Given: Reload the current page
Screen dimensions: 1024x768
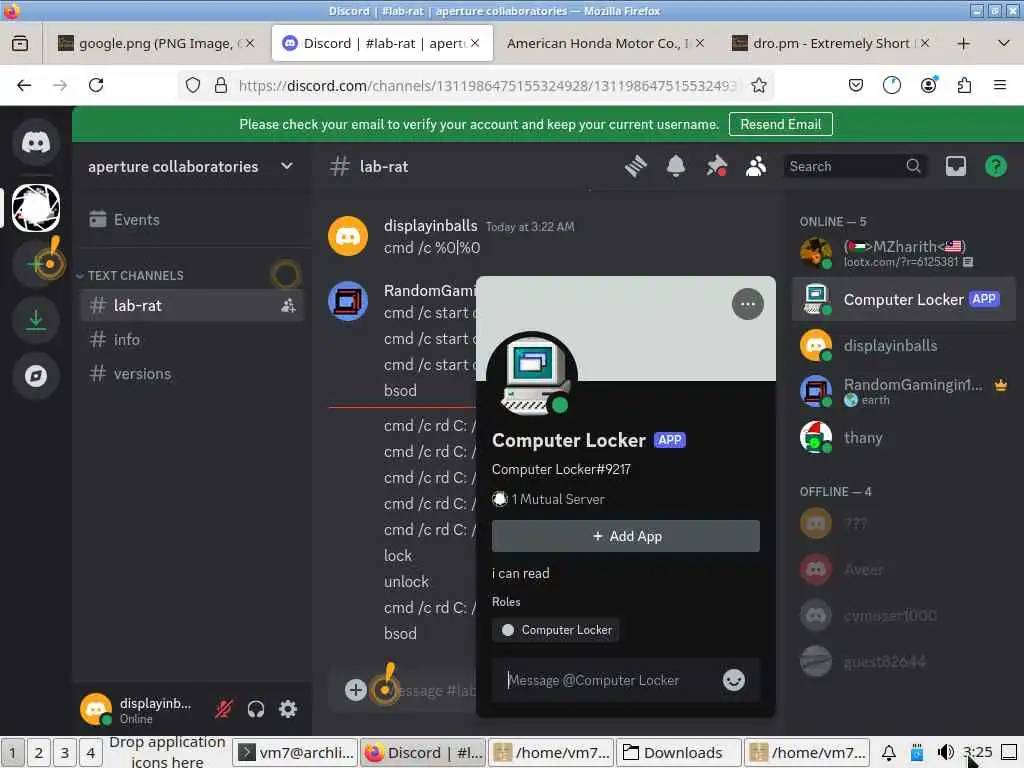Looking at the screenshot, I should tap(96, 85).
